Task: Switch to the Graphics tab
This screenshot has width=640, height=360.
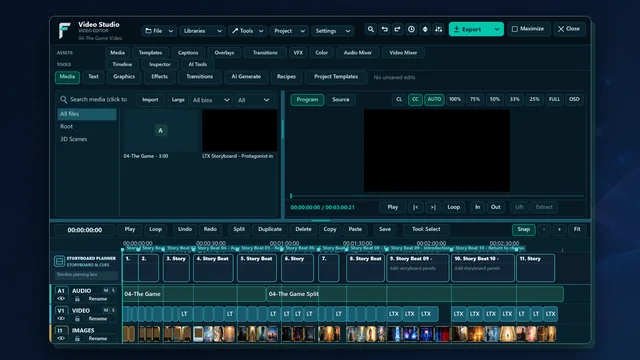Action: 124,77
